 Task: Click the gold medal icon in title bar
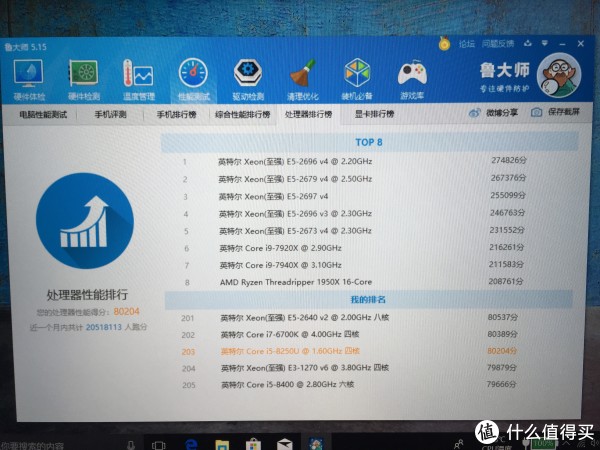coord(444,44)
